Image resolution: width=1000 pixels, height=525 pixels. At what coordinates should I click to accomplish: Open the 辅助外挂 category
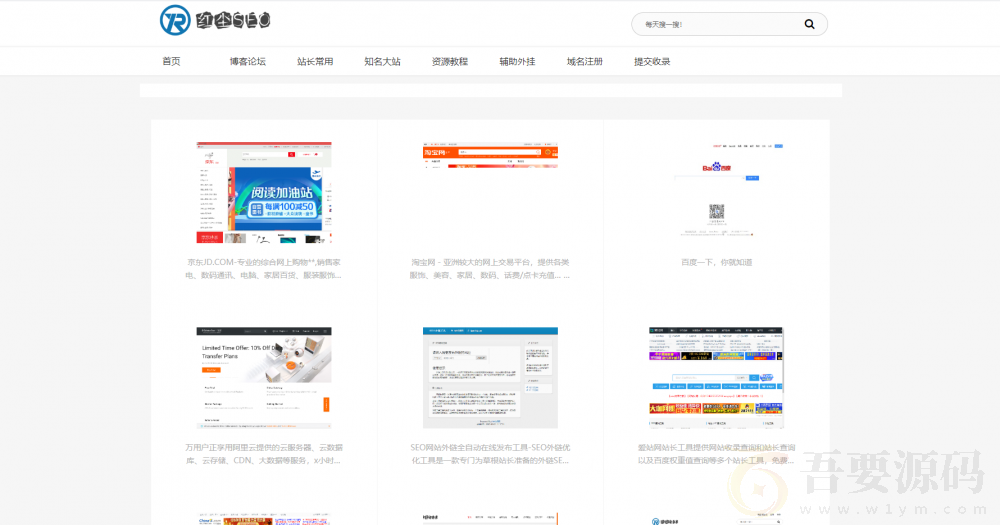pyautogui.click(x=517, y=61)
